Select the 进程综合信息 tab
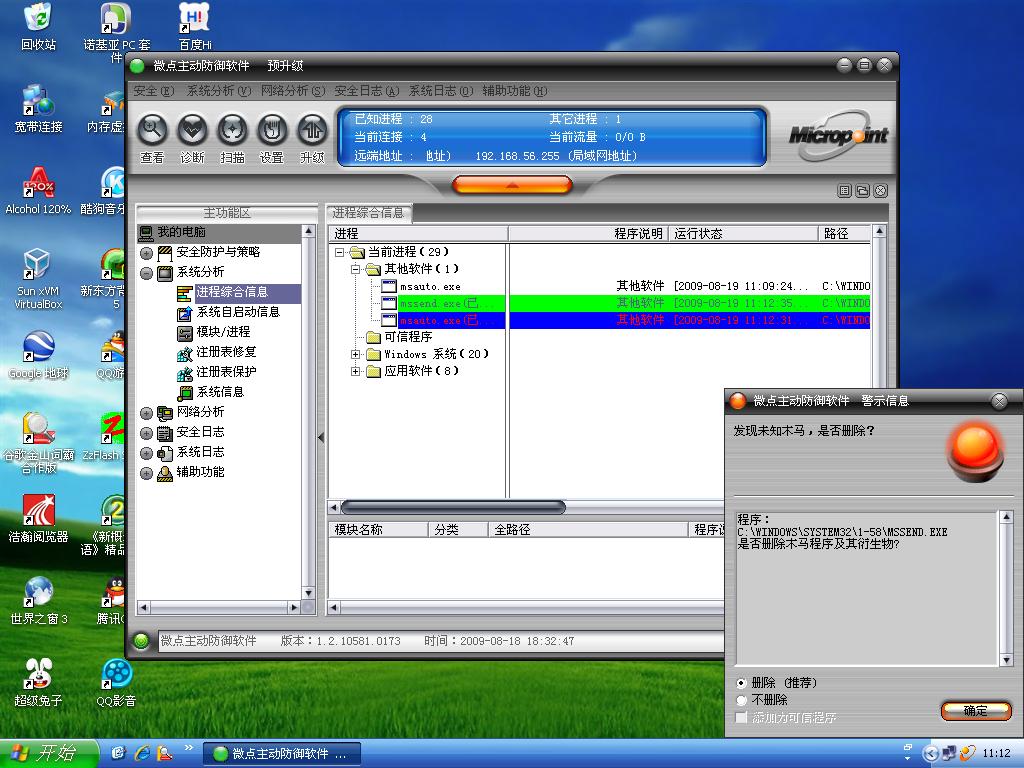The height and width of the screenshot is (768, 1024). pyautogui.click(x=368, y=213)
